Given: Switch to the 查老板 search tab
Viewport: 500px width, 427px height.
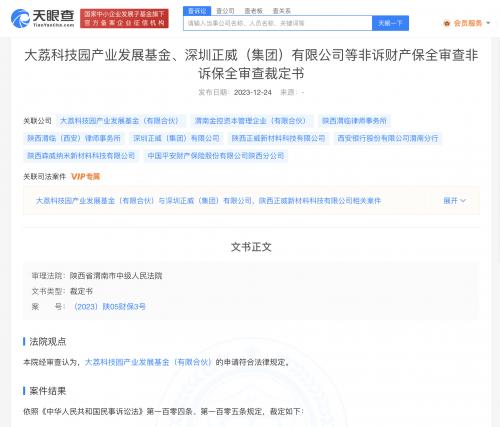Looking at the screenshot, I should (254, 11).
